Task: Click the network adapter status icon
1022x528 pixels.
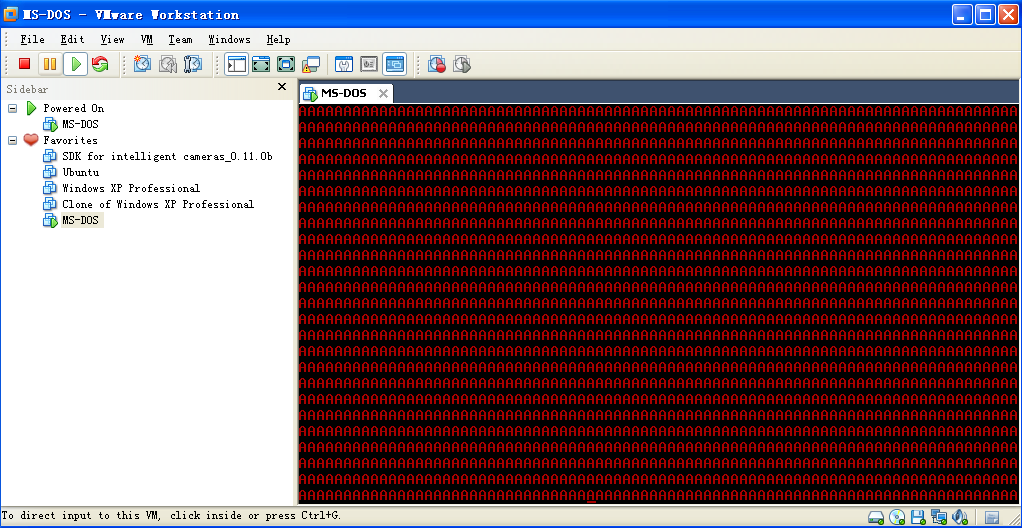Action: (939, 518)
